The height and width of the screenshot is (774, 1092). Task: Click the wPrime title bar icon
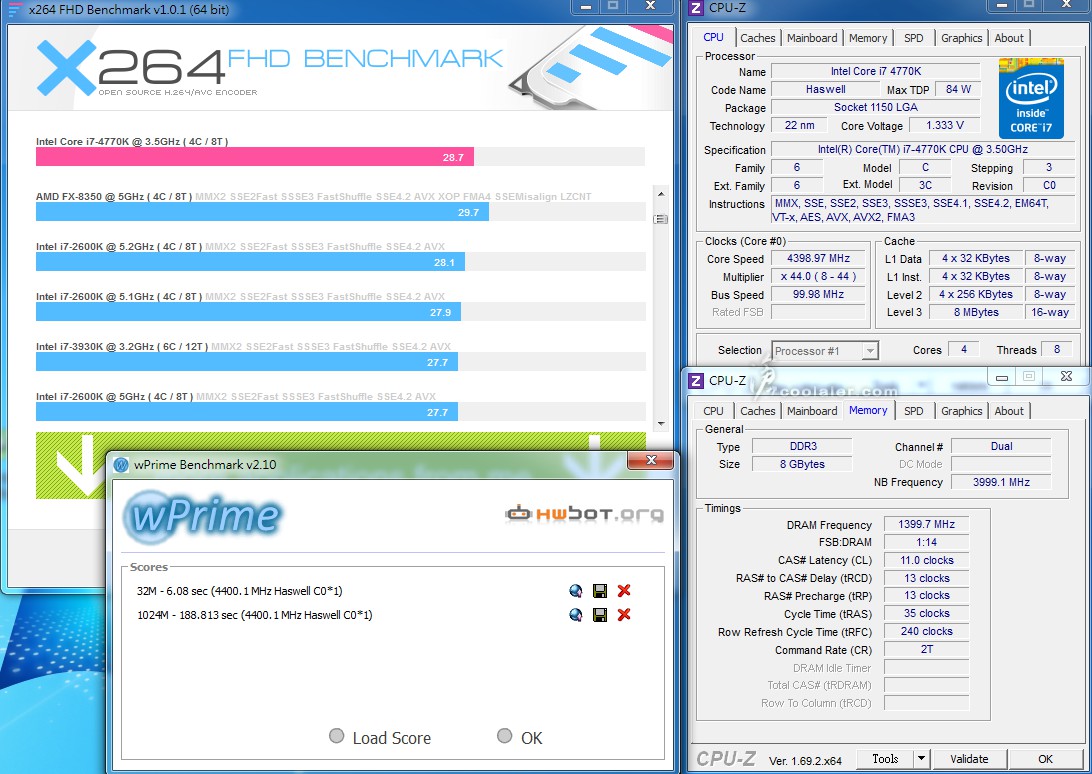121,465
